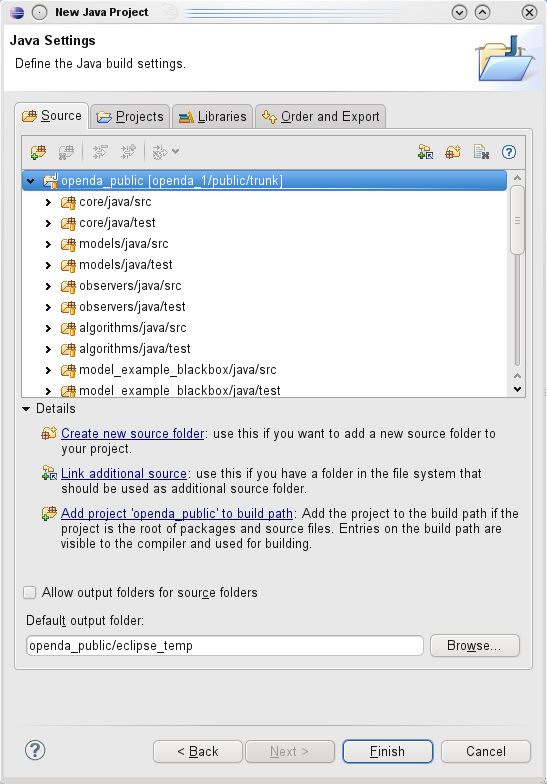
Task: Click the observers/java/test package folder icon
Action: (68, 307)
